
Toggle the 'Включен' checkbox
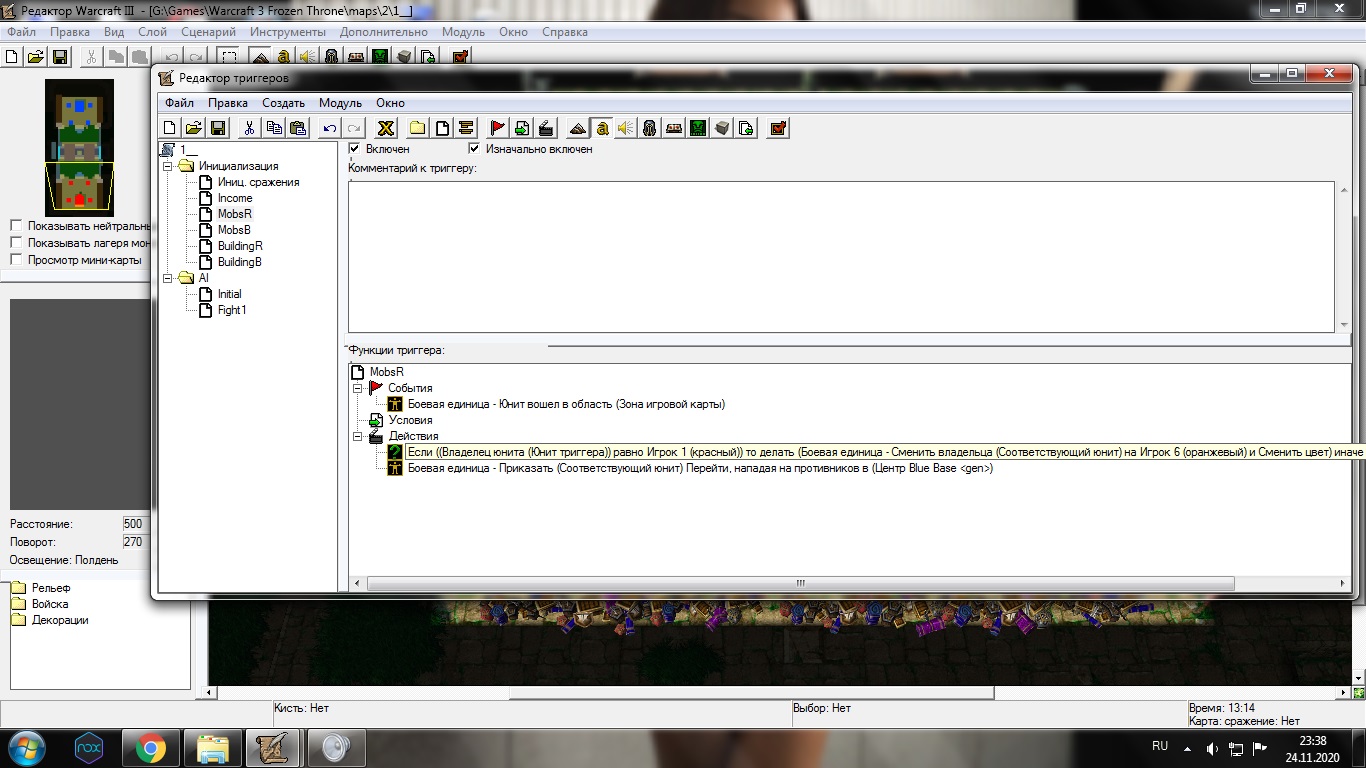[x=354, y=149]
